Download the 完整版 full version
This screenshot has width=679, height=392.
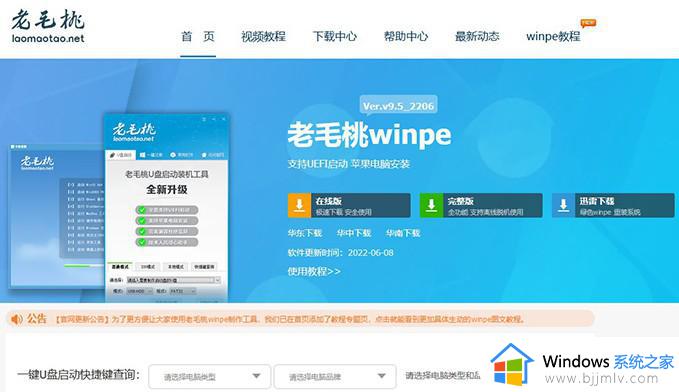pyautogui.click(x=481, y=205)
